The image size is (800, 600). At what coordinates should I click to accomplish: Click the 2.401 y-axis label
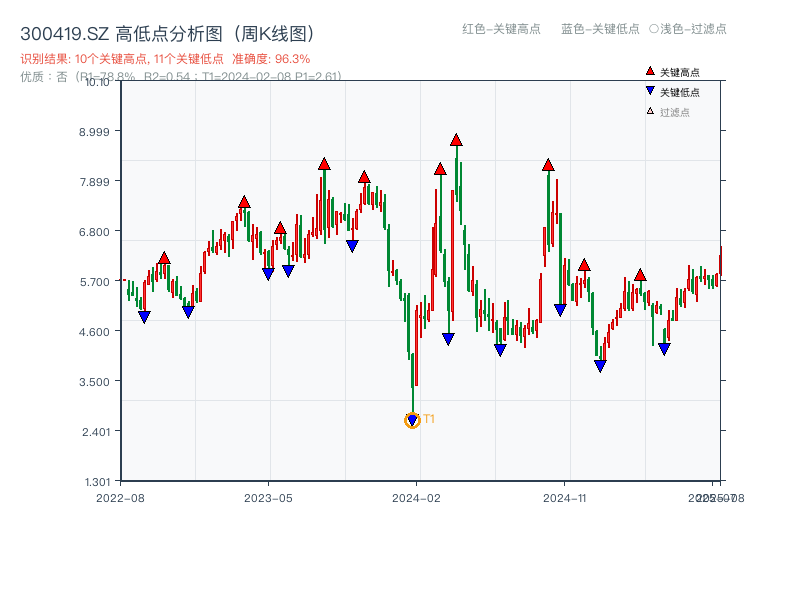click(96, 432)
